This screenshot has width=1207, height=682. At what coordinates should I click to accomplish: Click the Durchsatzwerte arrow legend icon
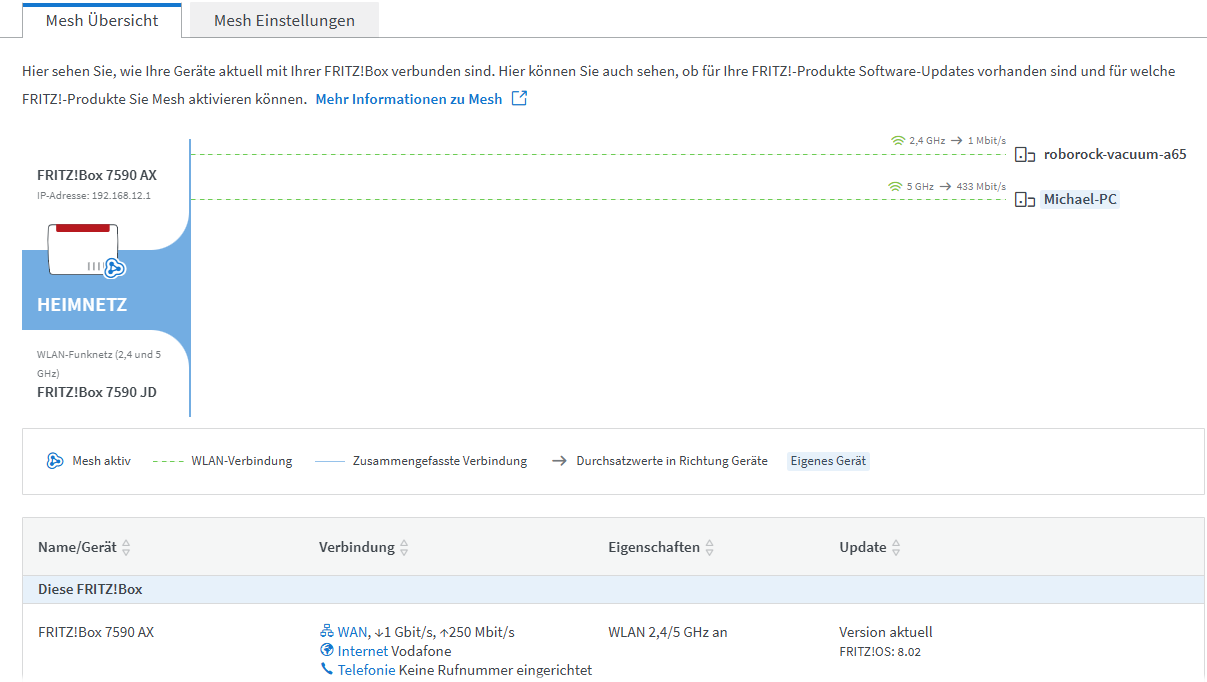(x=559, y=461)
